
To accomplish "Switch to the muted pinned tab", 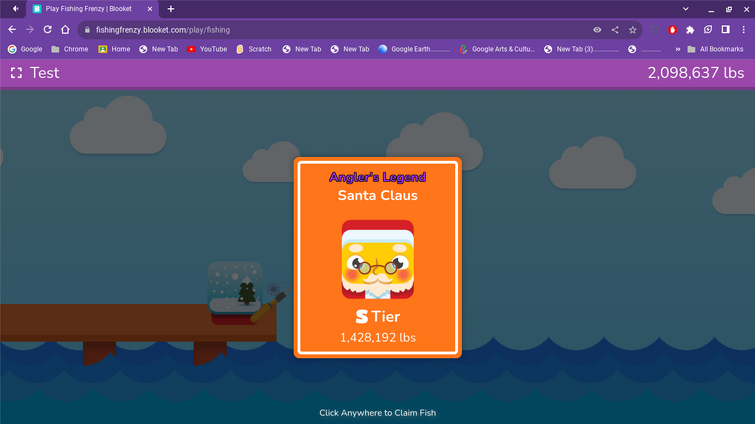I will 15,9.
